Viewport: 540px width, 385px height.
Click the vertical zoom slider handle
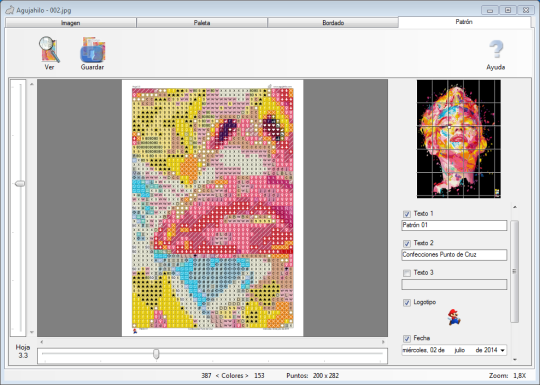point(20,184)
